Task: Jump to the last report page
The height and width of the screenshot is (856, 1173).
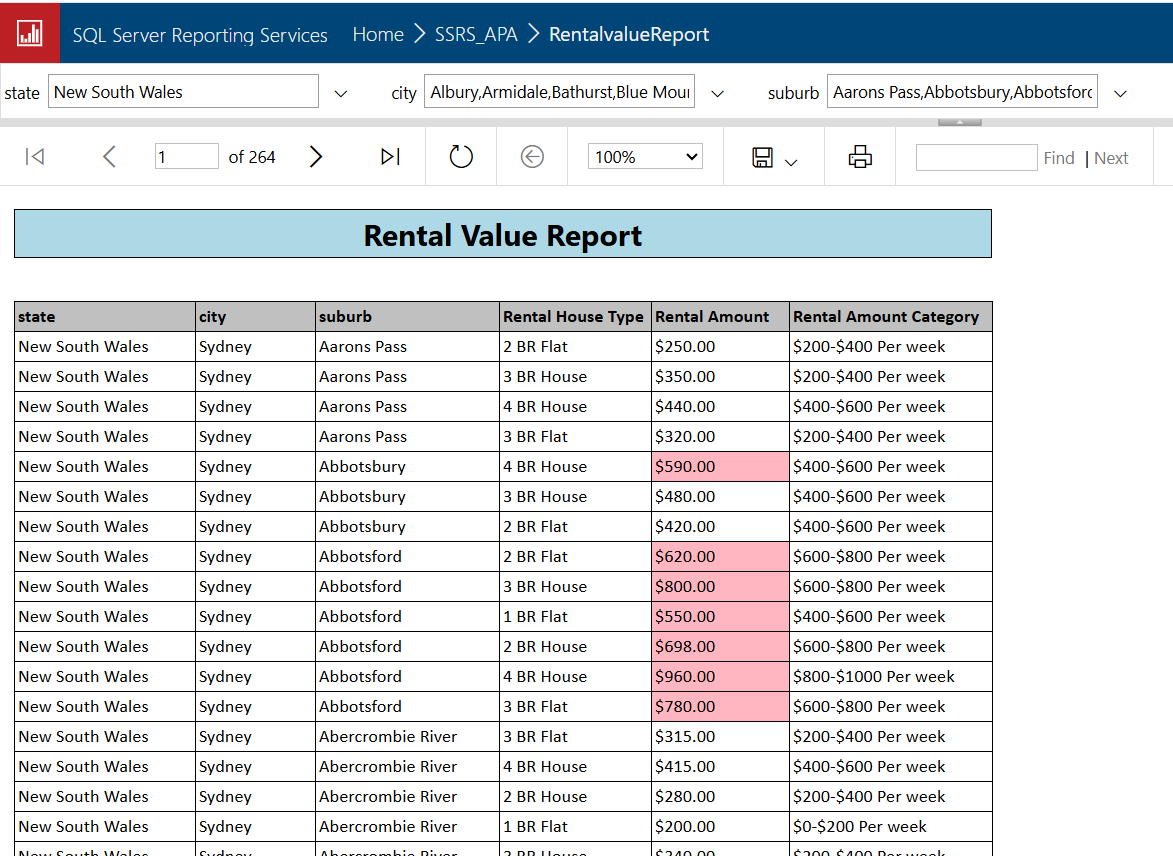Action: (390, 157)
